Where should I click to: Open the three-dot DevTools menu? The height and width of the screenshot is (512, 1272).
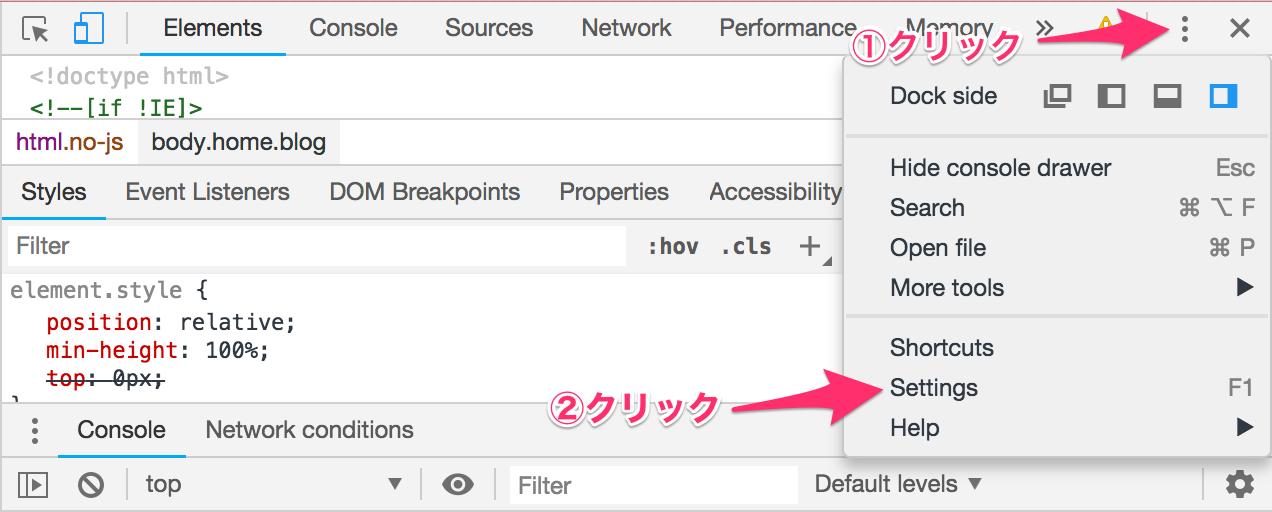[x=1185, y=29]
